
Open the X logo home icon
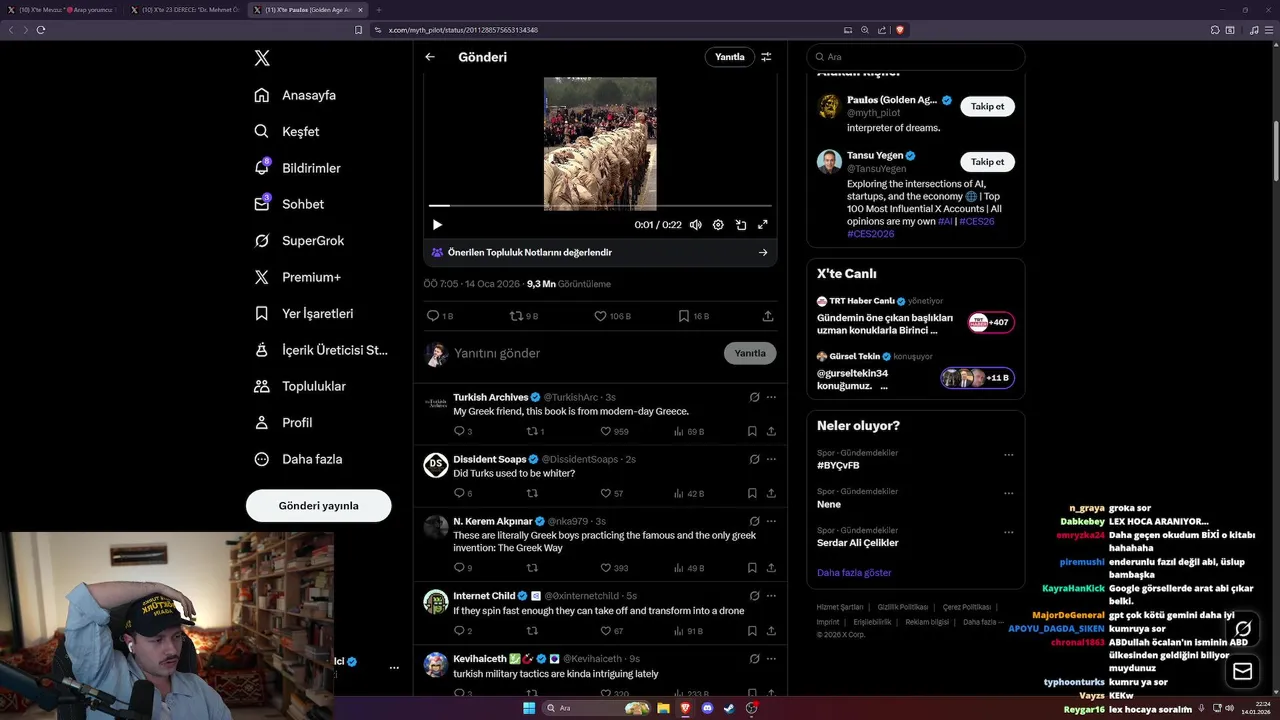click(x=262, y=58)
